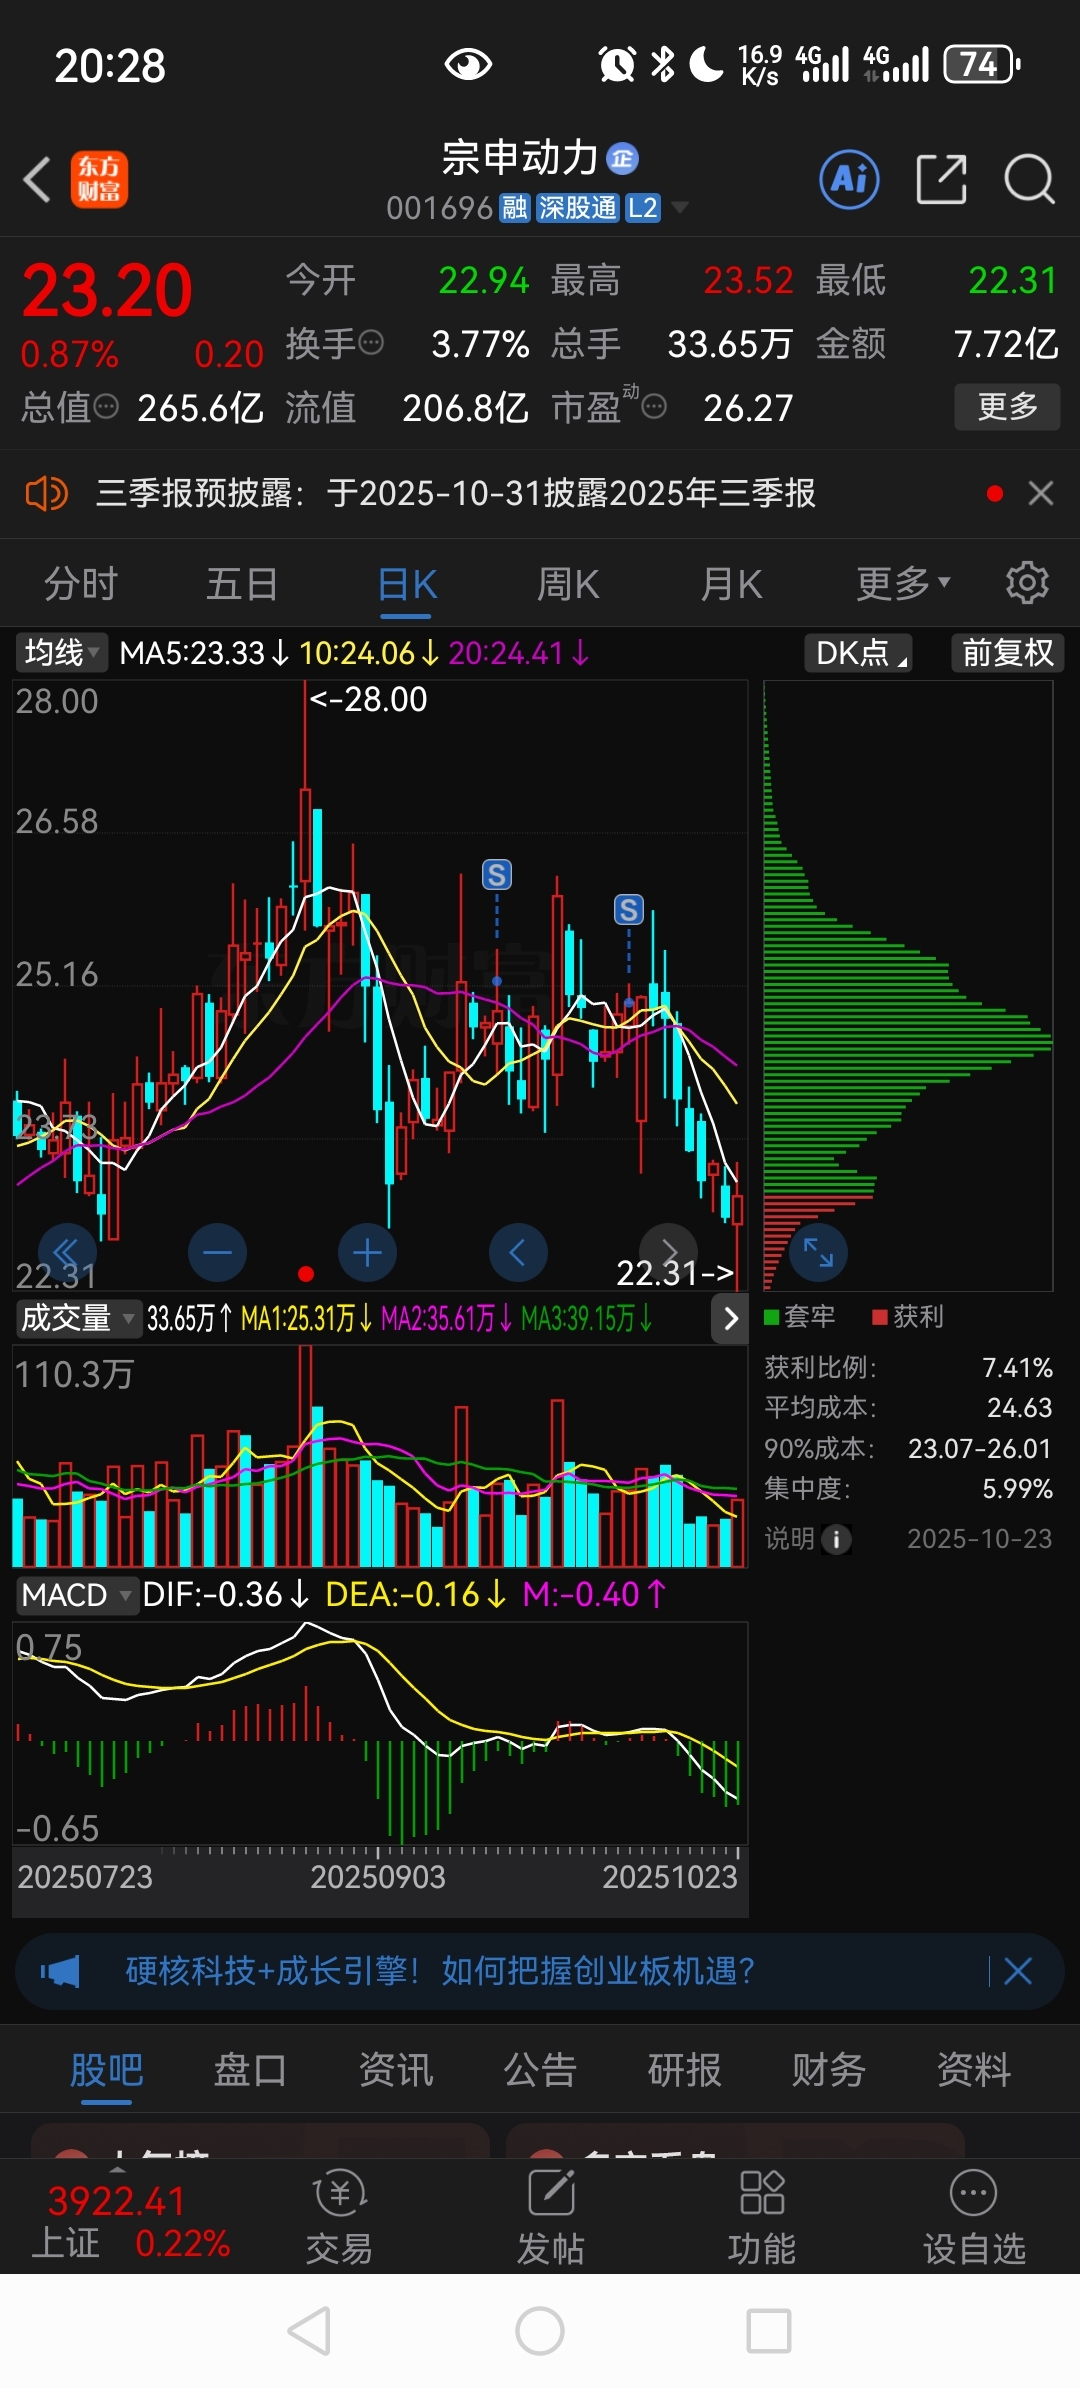Tap Android home navigation button
1080x2388 pixels.
pyautogui.click(x=540, y=2331)
